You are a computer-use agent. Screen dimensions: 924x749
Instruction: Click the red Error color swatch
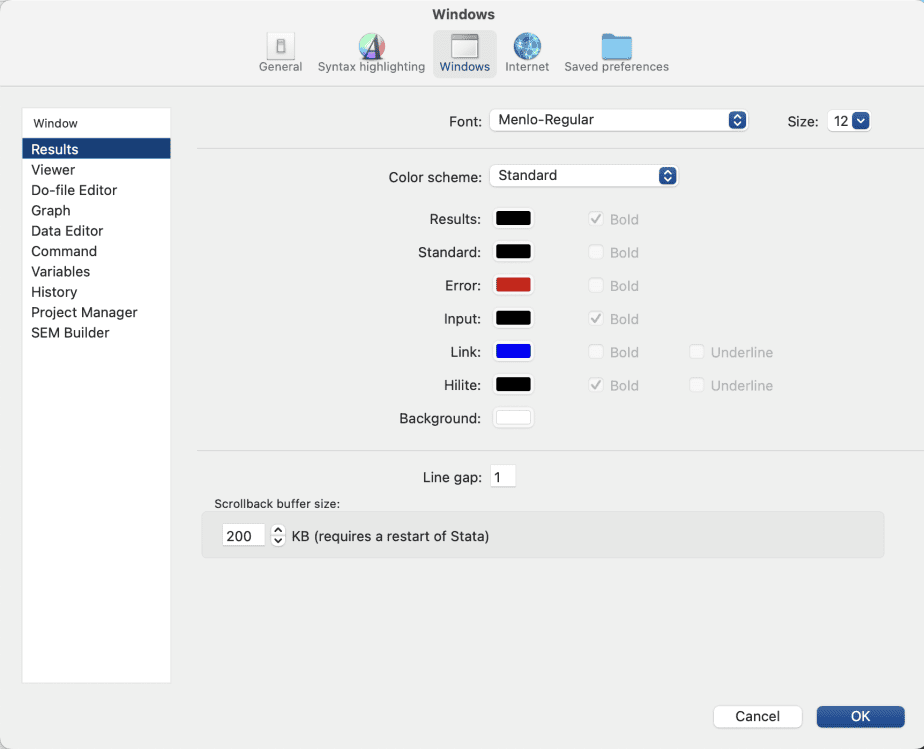point(513,285)
